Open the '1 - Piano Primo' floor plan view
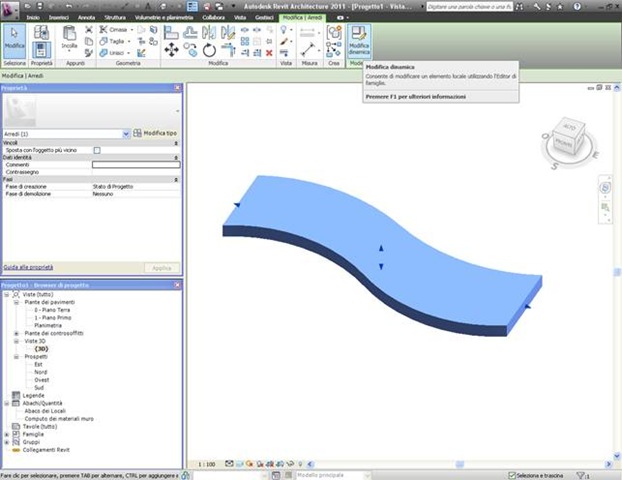The height and width of the screenshot is (480, 622). point(54,317)
